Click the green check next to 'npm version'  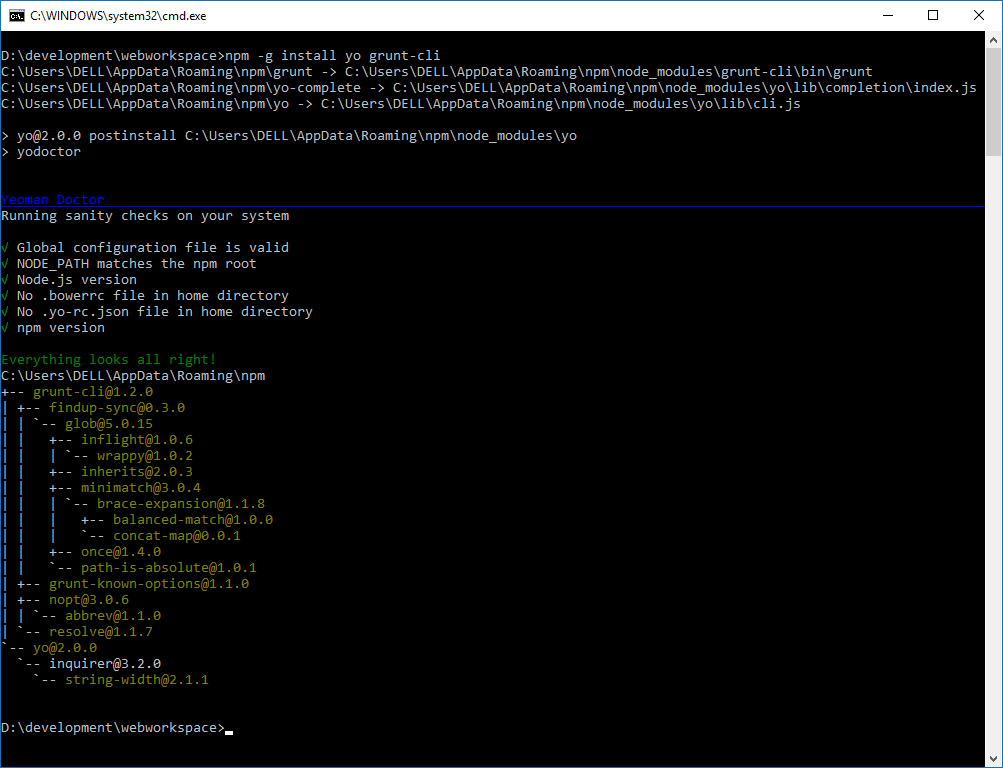point(5,327)
